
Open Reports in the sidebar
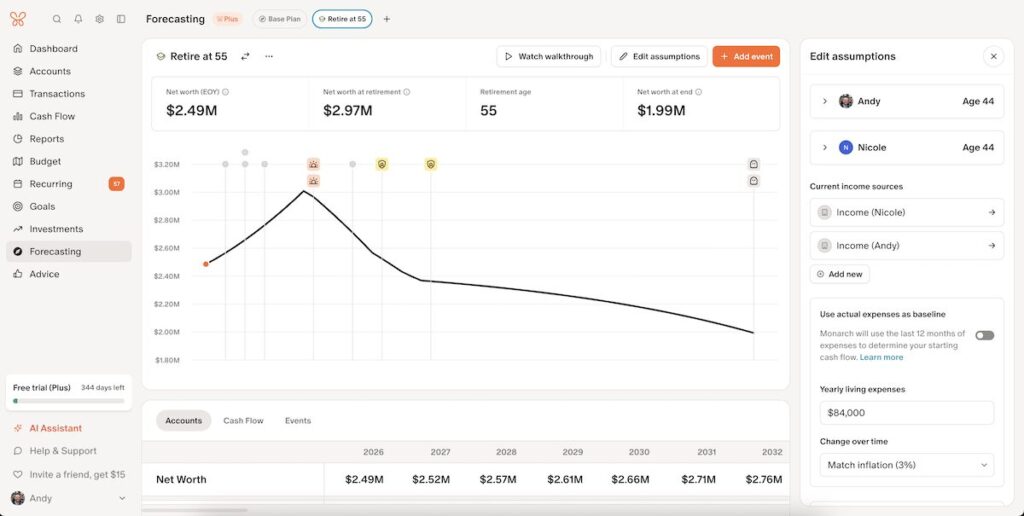coord(69,138)
